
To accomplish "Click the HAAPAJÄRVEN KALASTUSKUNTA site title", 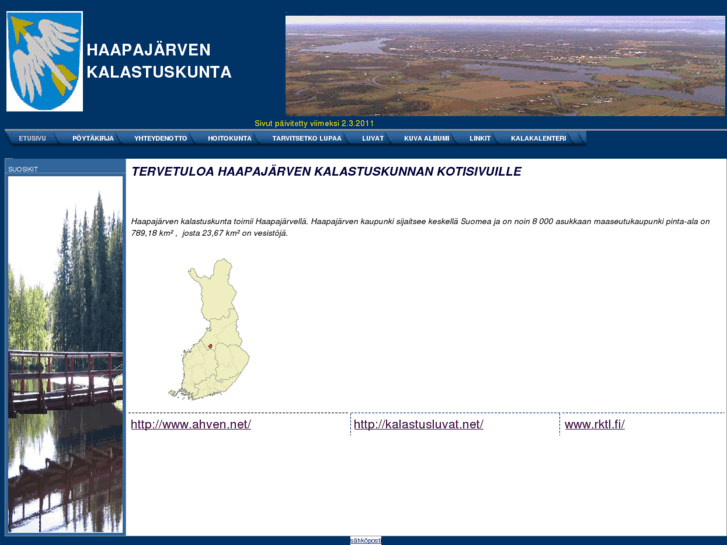I will (159, 61).
